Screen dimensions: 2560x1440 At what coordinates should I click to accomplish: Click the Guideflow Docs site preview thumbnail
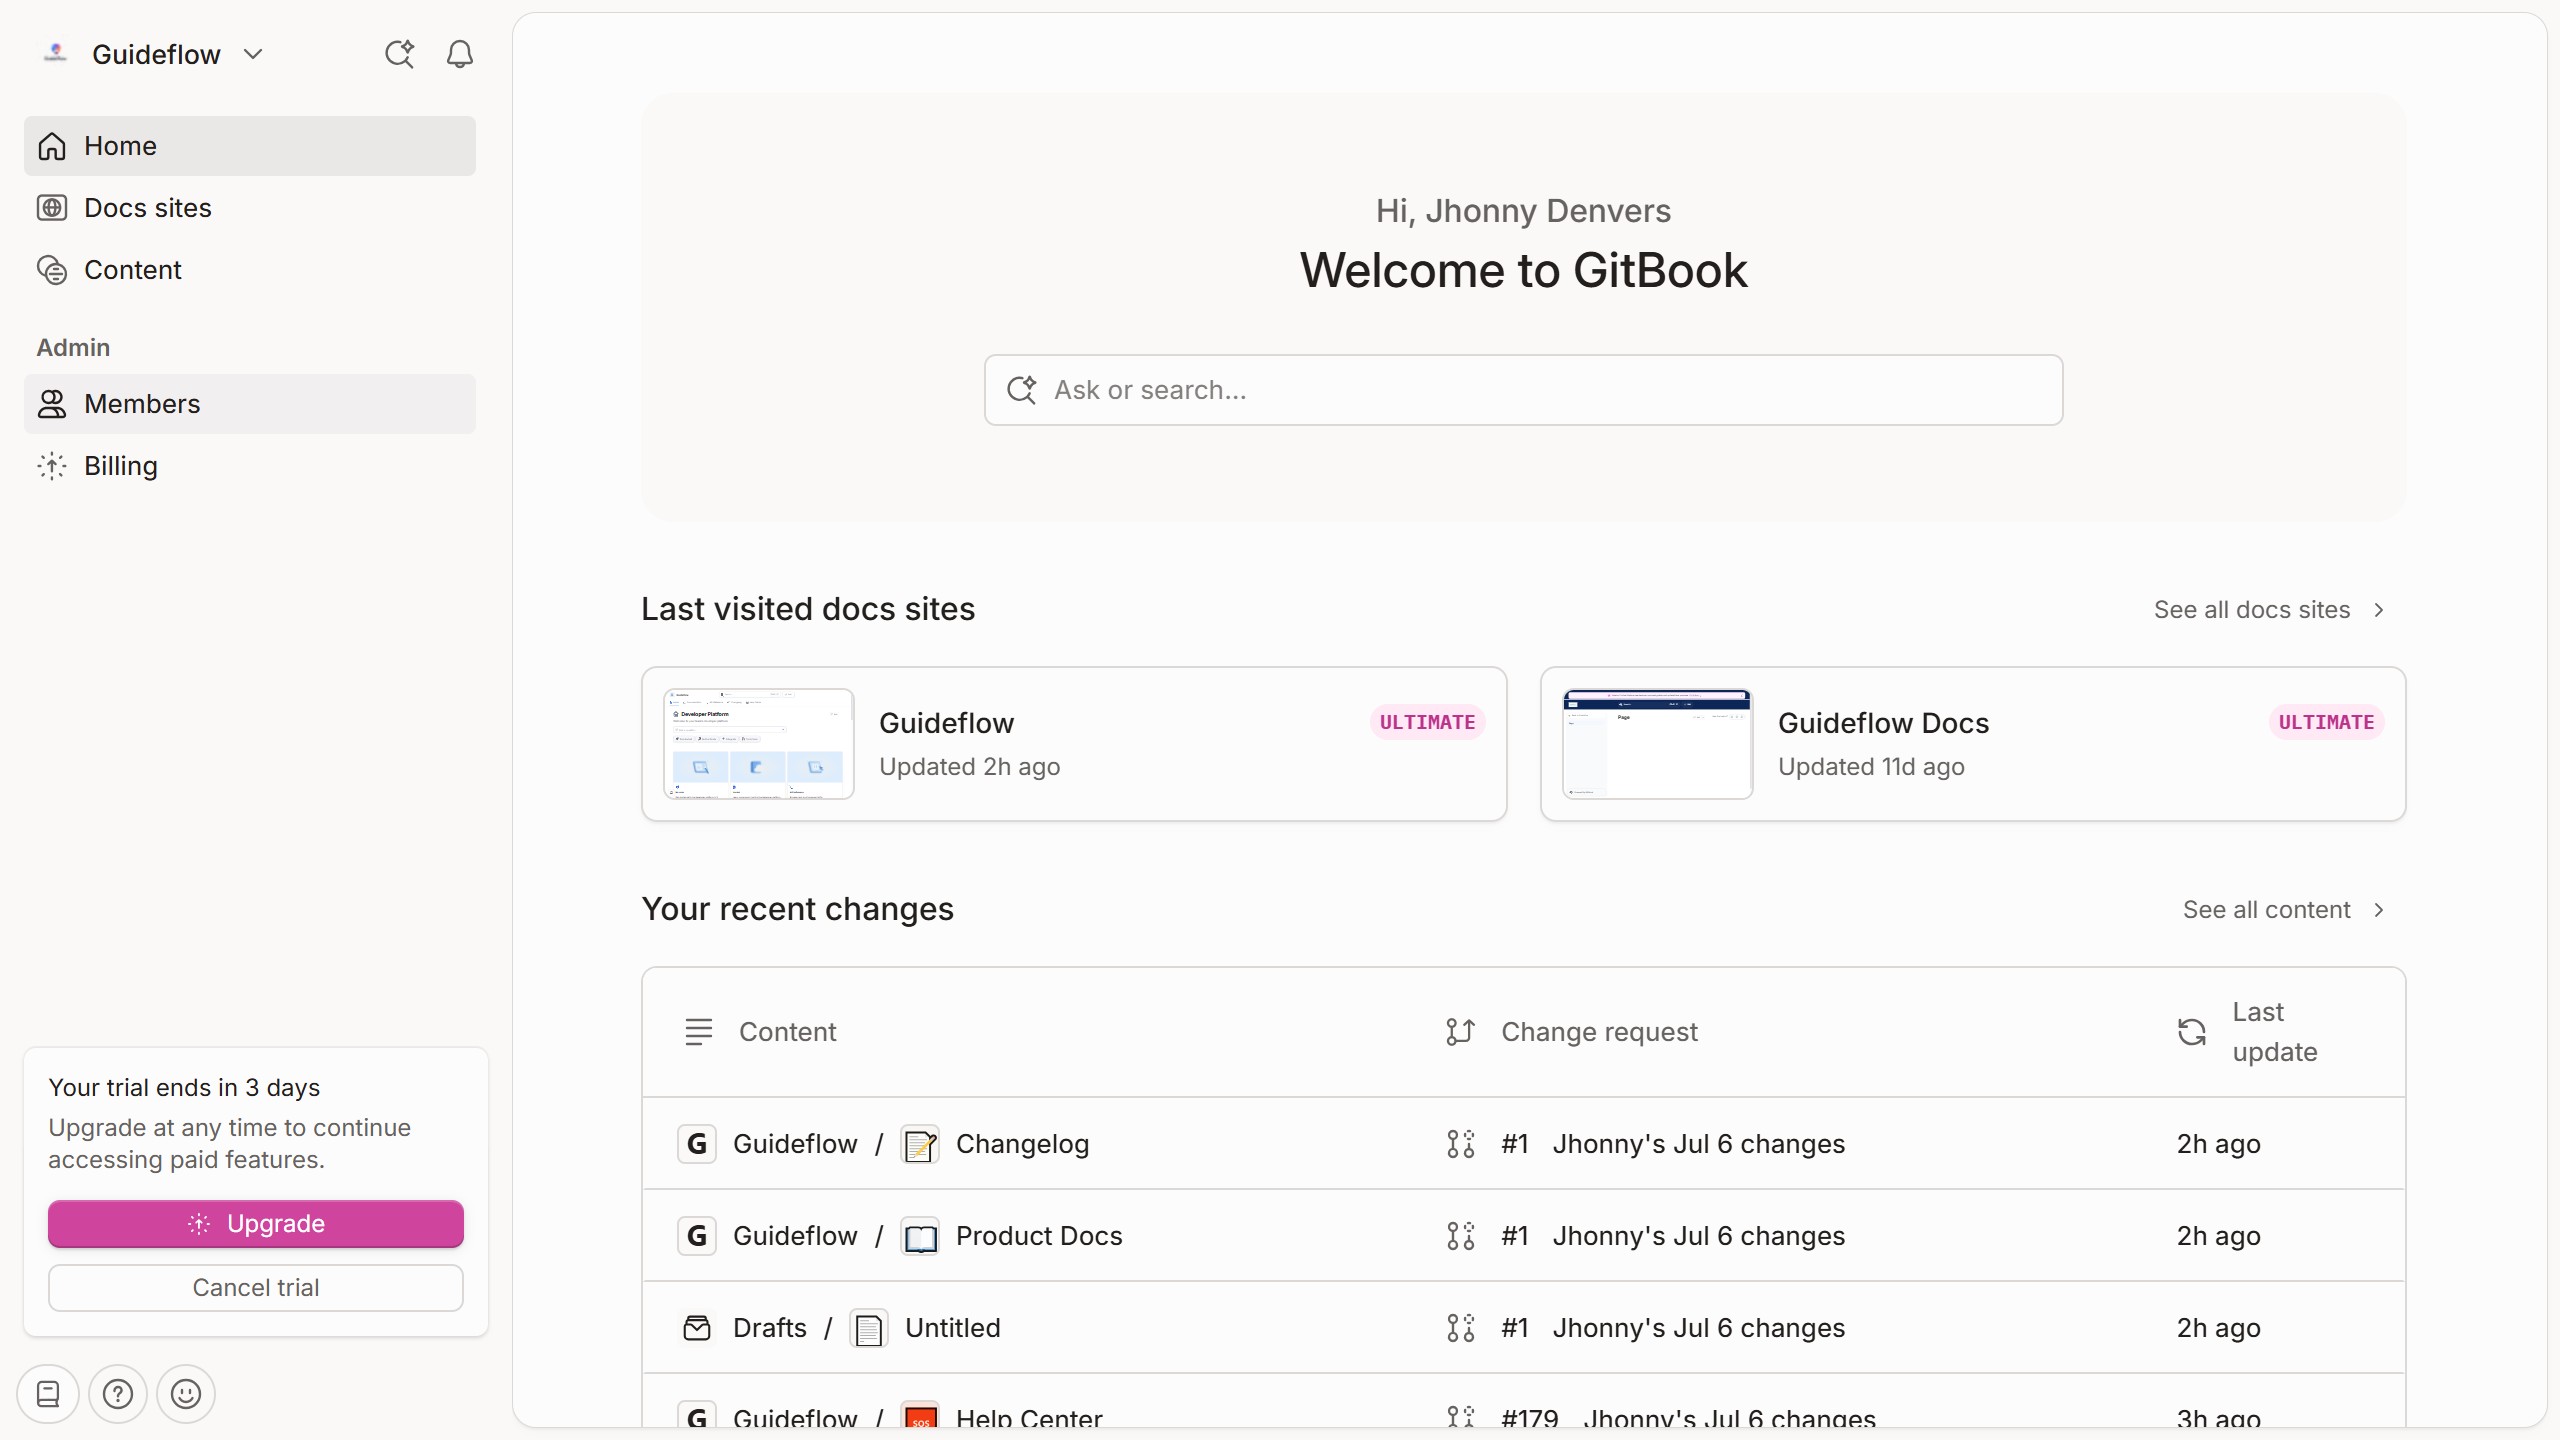[1657, 744]
